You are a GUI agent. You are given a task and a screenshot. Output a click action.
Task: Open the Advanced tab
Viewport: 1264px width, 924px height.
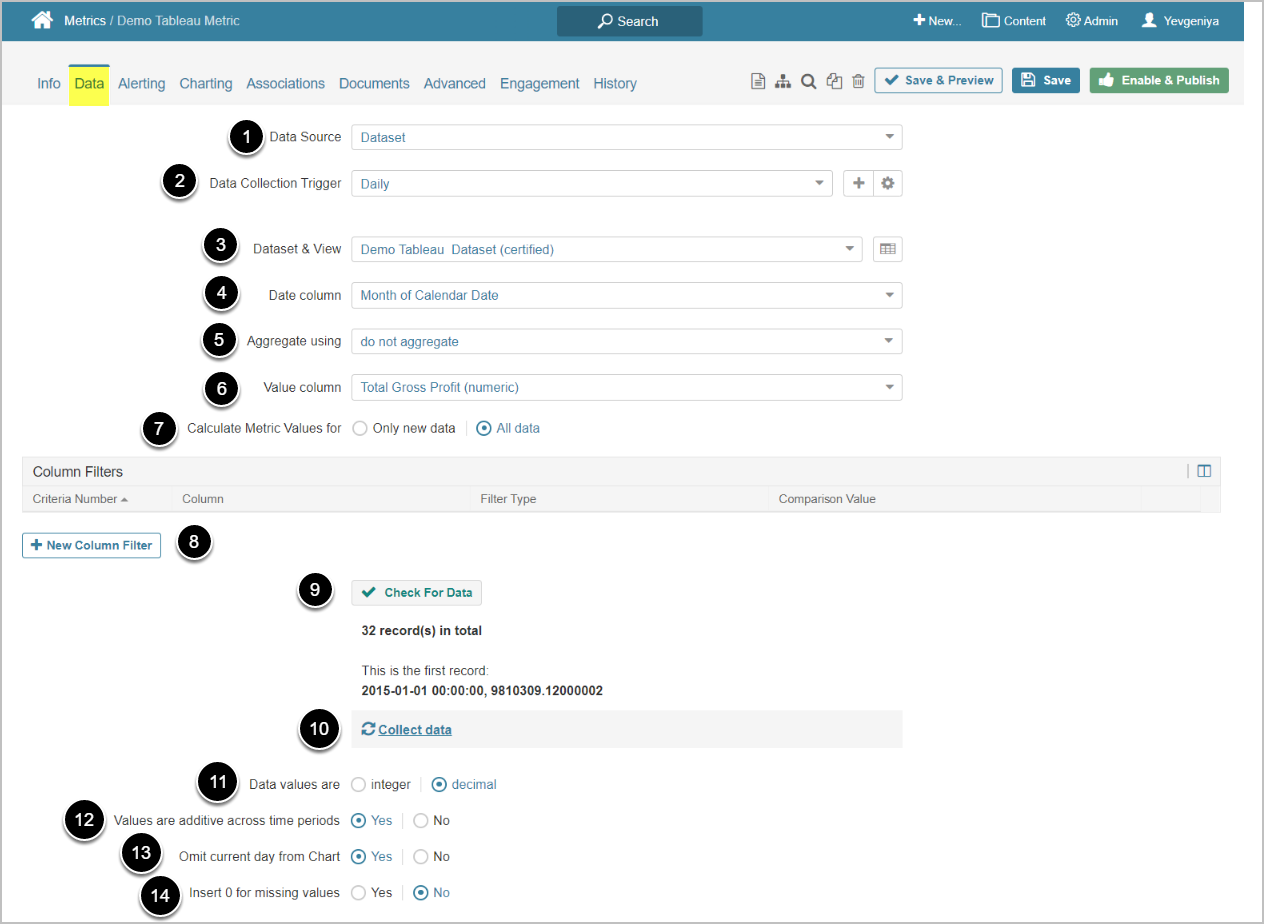point(455,84)
